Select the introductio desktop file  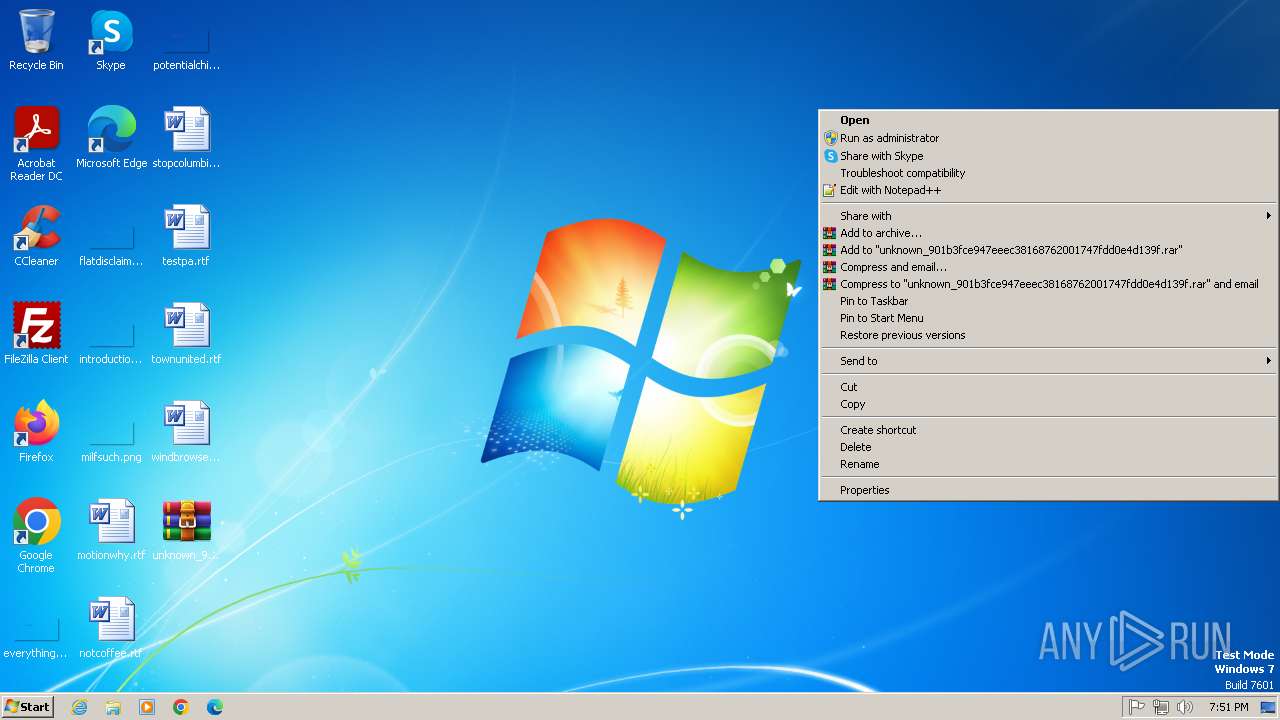point(111,342)
